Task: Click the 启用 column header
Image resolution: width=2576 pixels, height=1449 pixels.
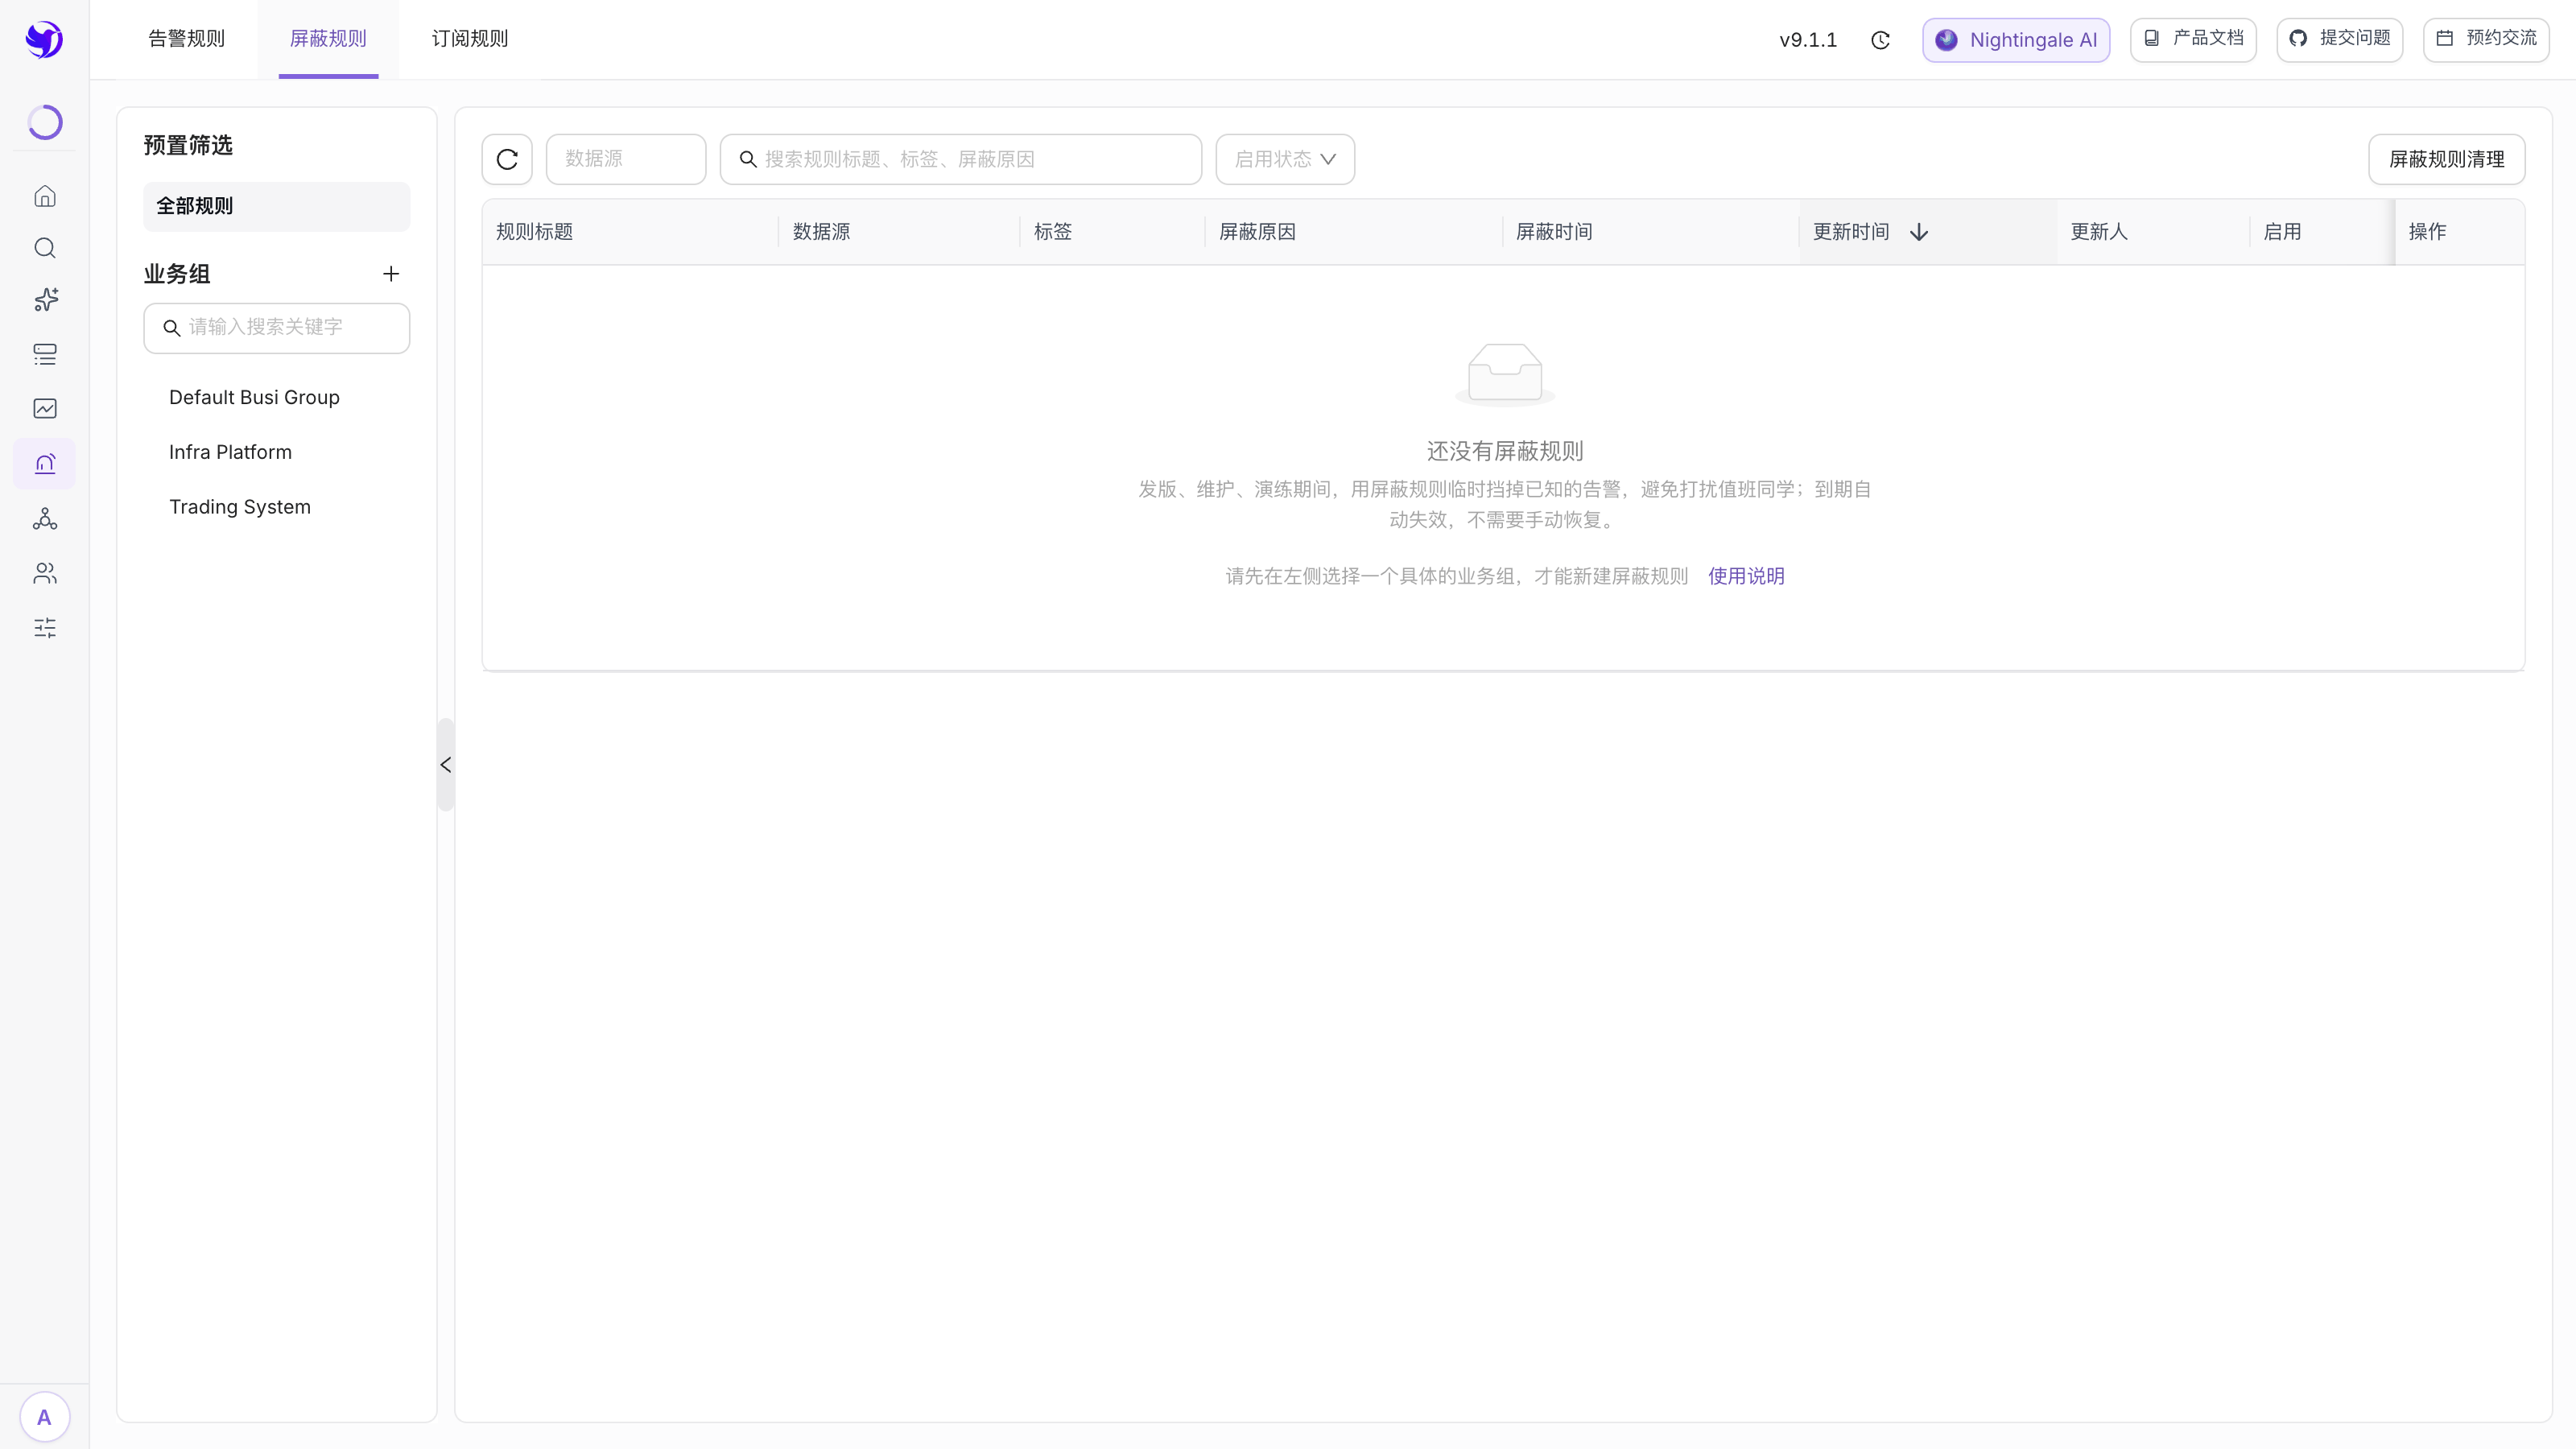Action: tap(2322, 232)
